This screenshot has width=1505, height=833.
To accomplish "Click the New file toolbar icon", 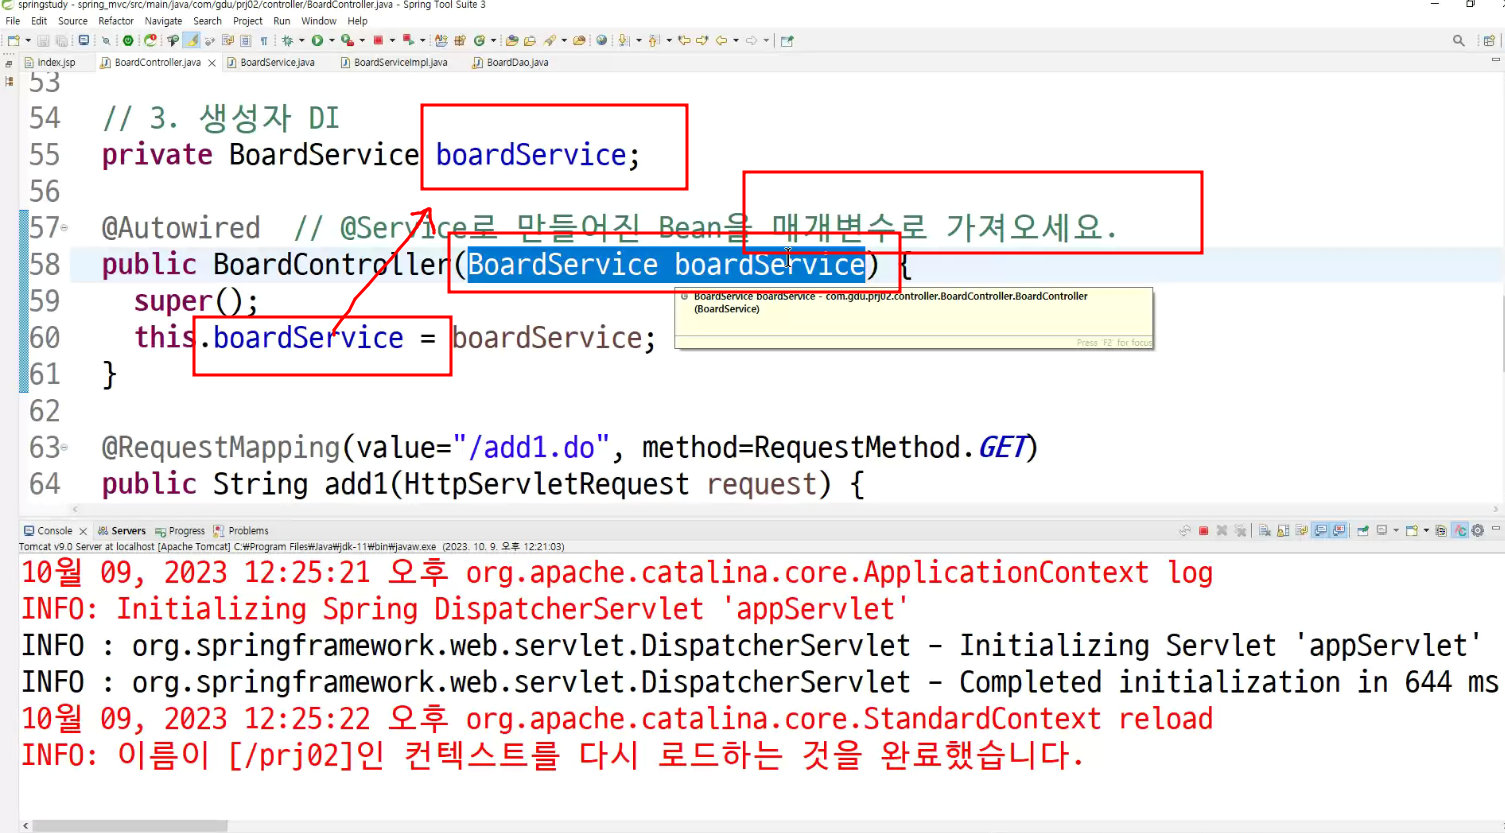I will pyautogui.click(x=13, y=41).
